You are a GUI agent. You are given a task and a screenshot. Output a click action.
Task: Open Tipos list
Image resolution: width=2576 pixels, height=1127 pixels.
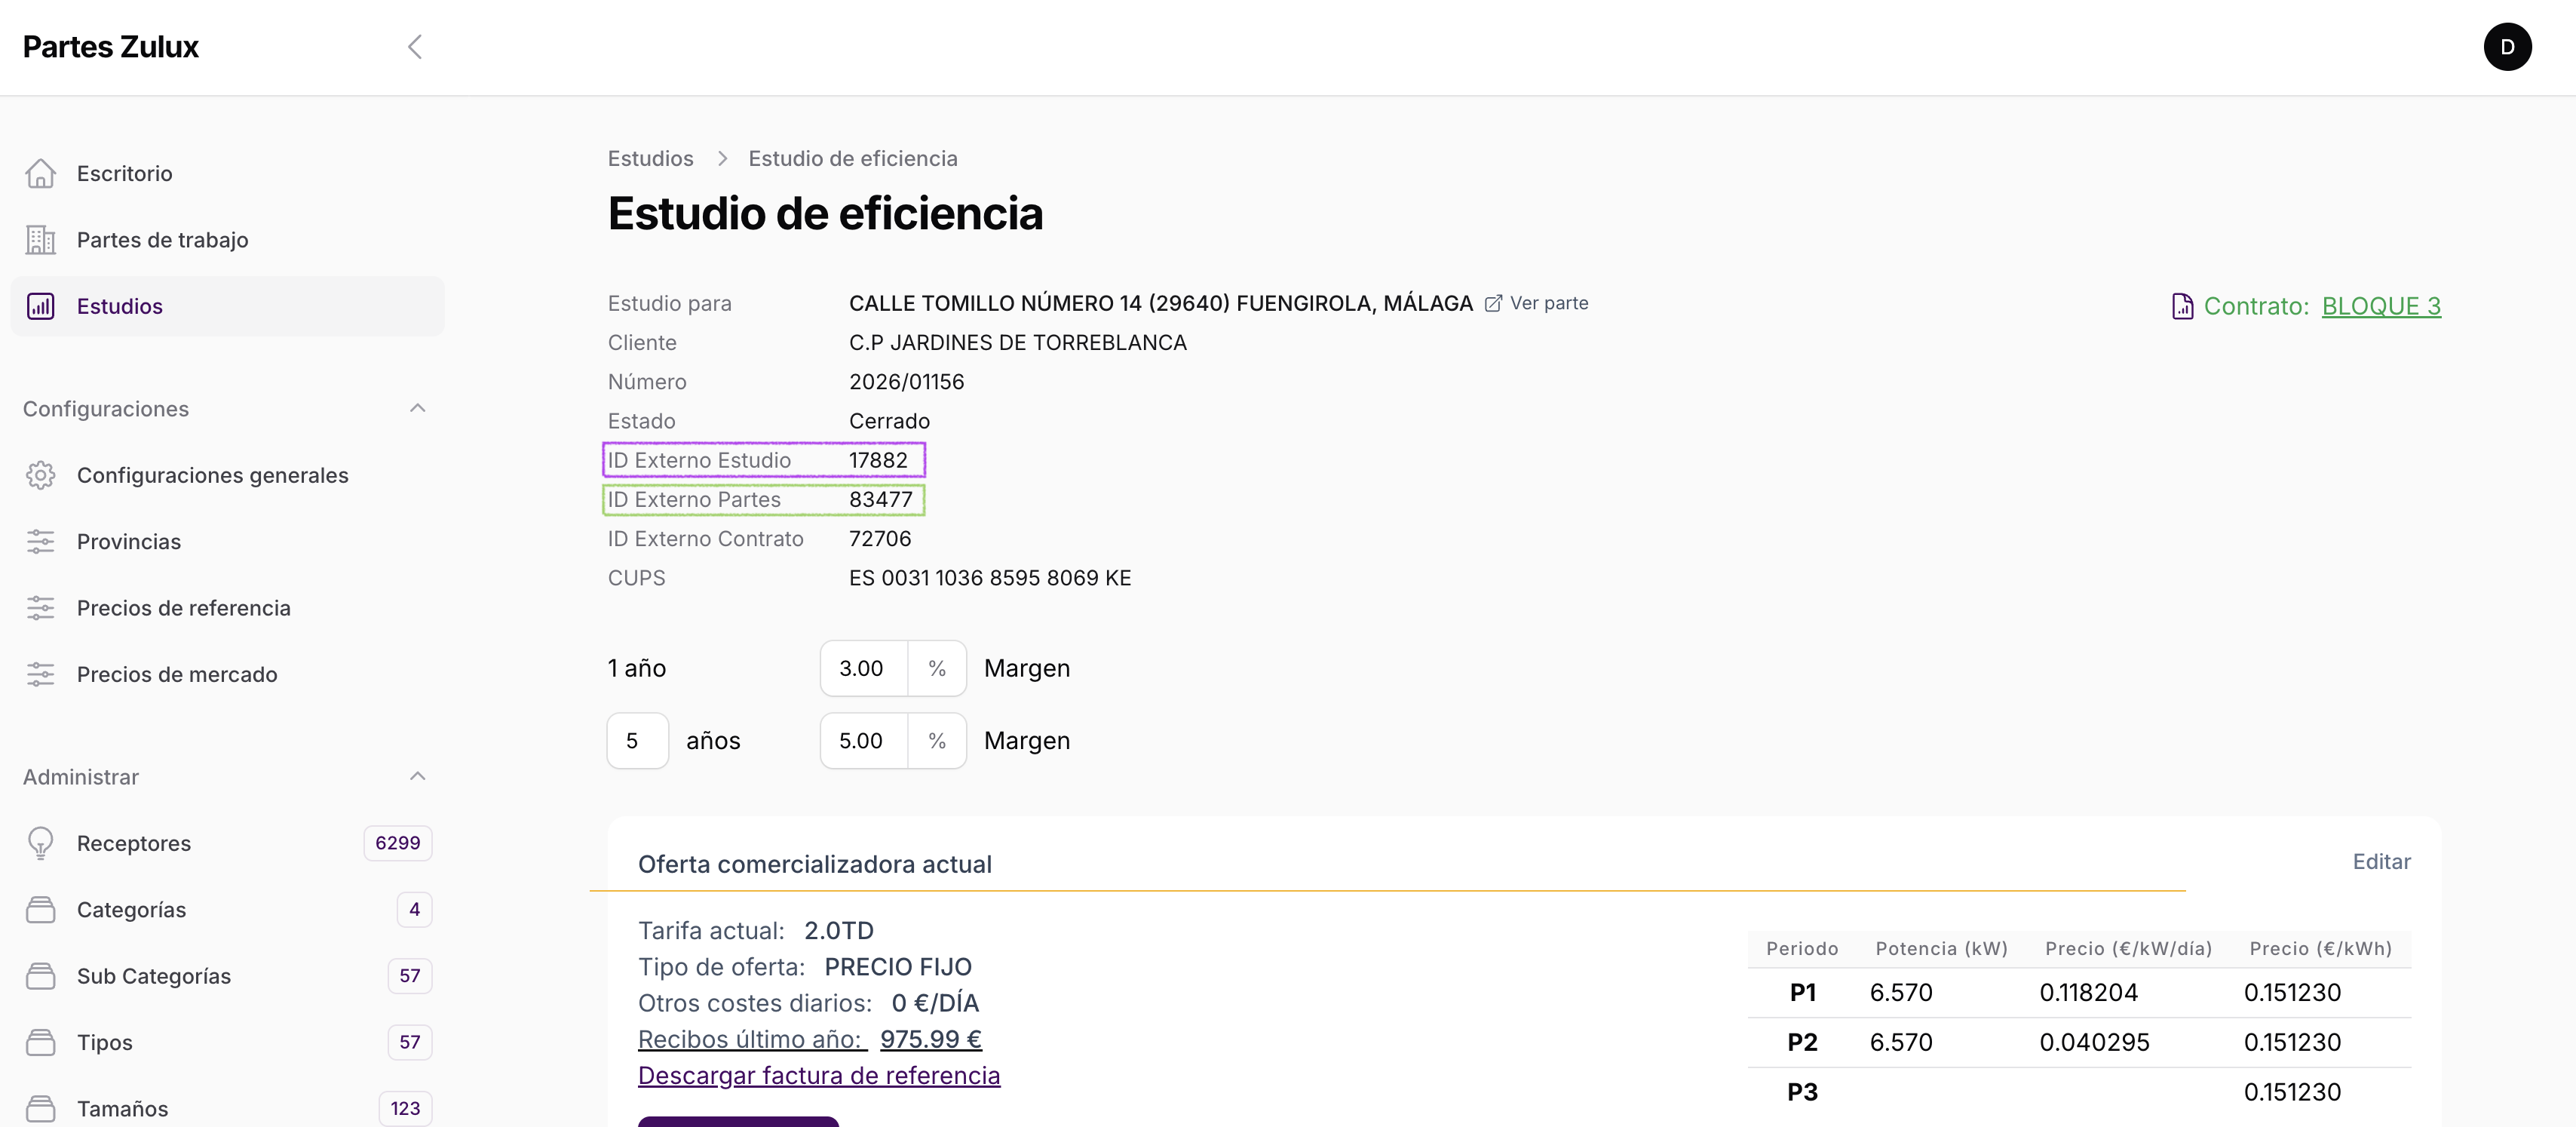pyautogui.click(x=227, y=1042)
